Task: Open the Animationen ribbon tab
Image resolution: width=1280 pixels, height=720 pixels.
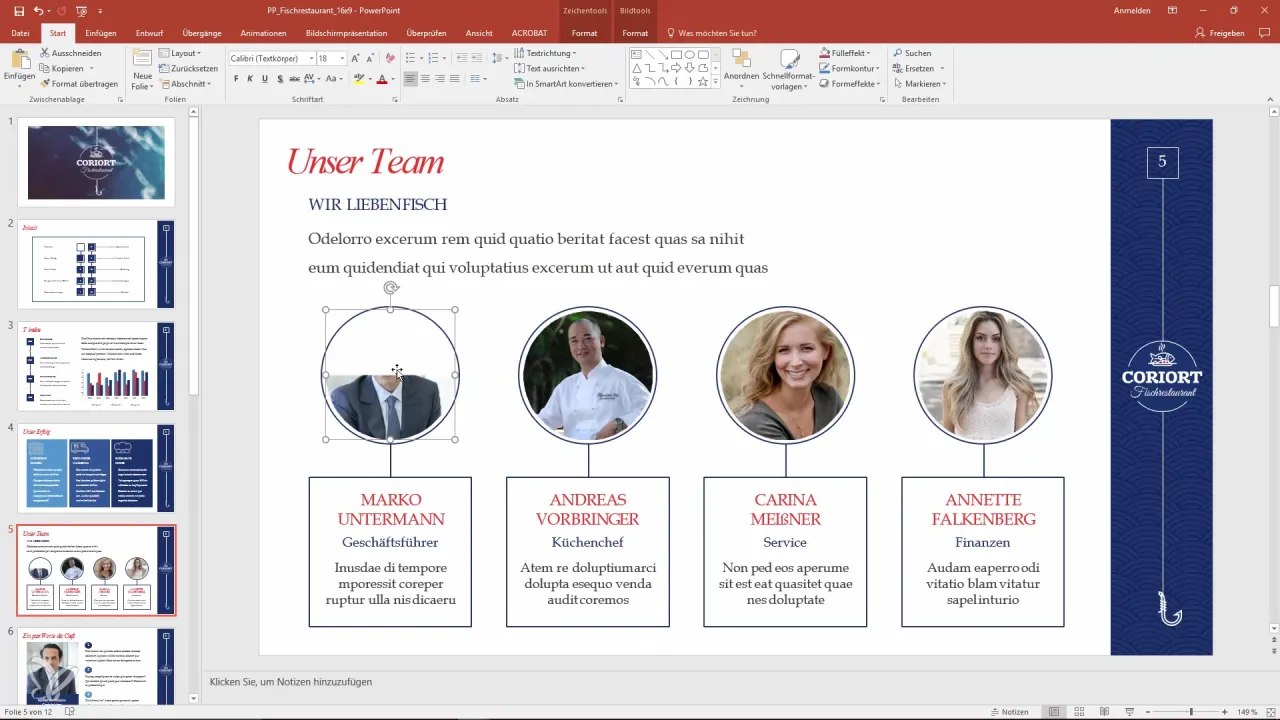Action: coord(263,33)
